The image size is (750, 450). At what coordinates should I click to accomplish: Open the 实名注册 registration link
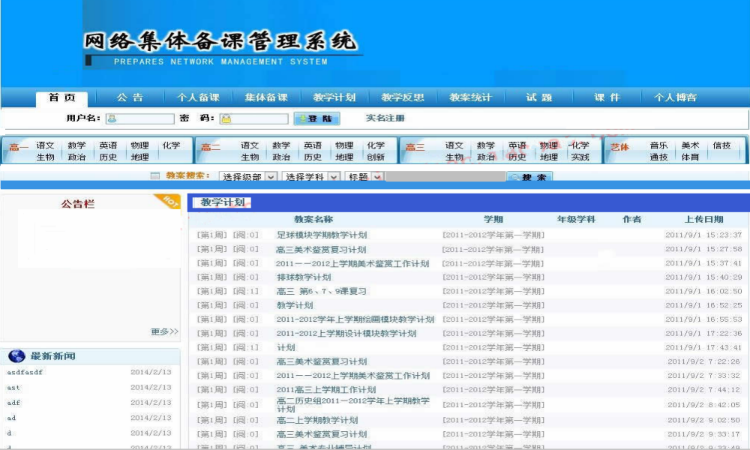point(385,118)
